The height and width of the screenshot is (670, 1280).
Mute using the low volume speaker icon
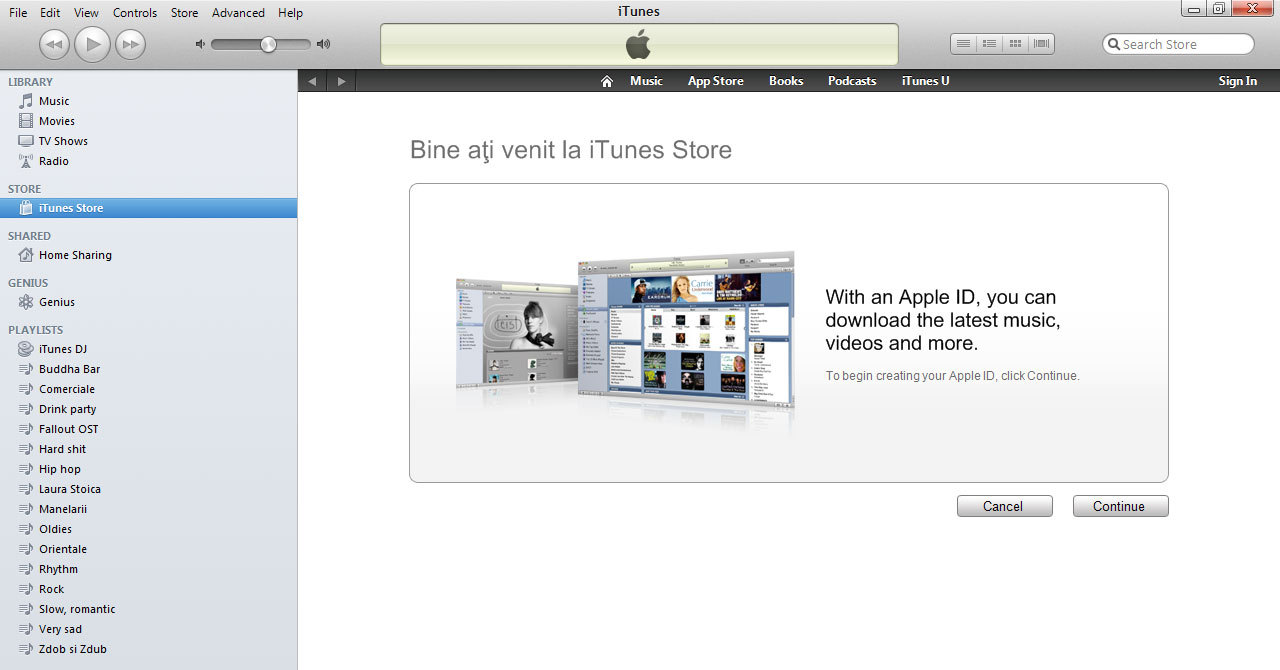(200, 44)
